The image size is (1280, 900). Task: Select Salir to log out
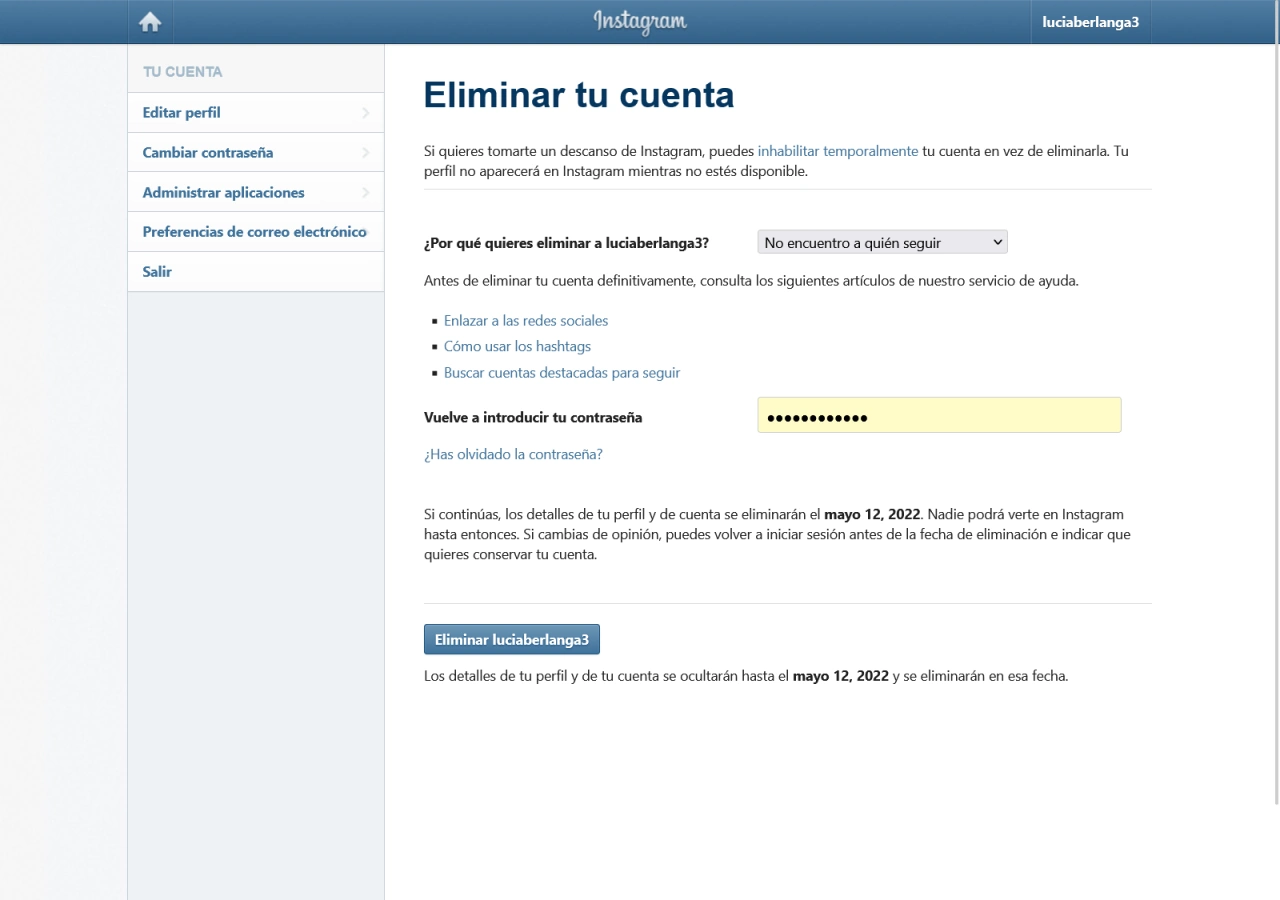tap(256, 272)
